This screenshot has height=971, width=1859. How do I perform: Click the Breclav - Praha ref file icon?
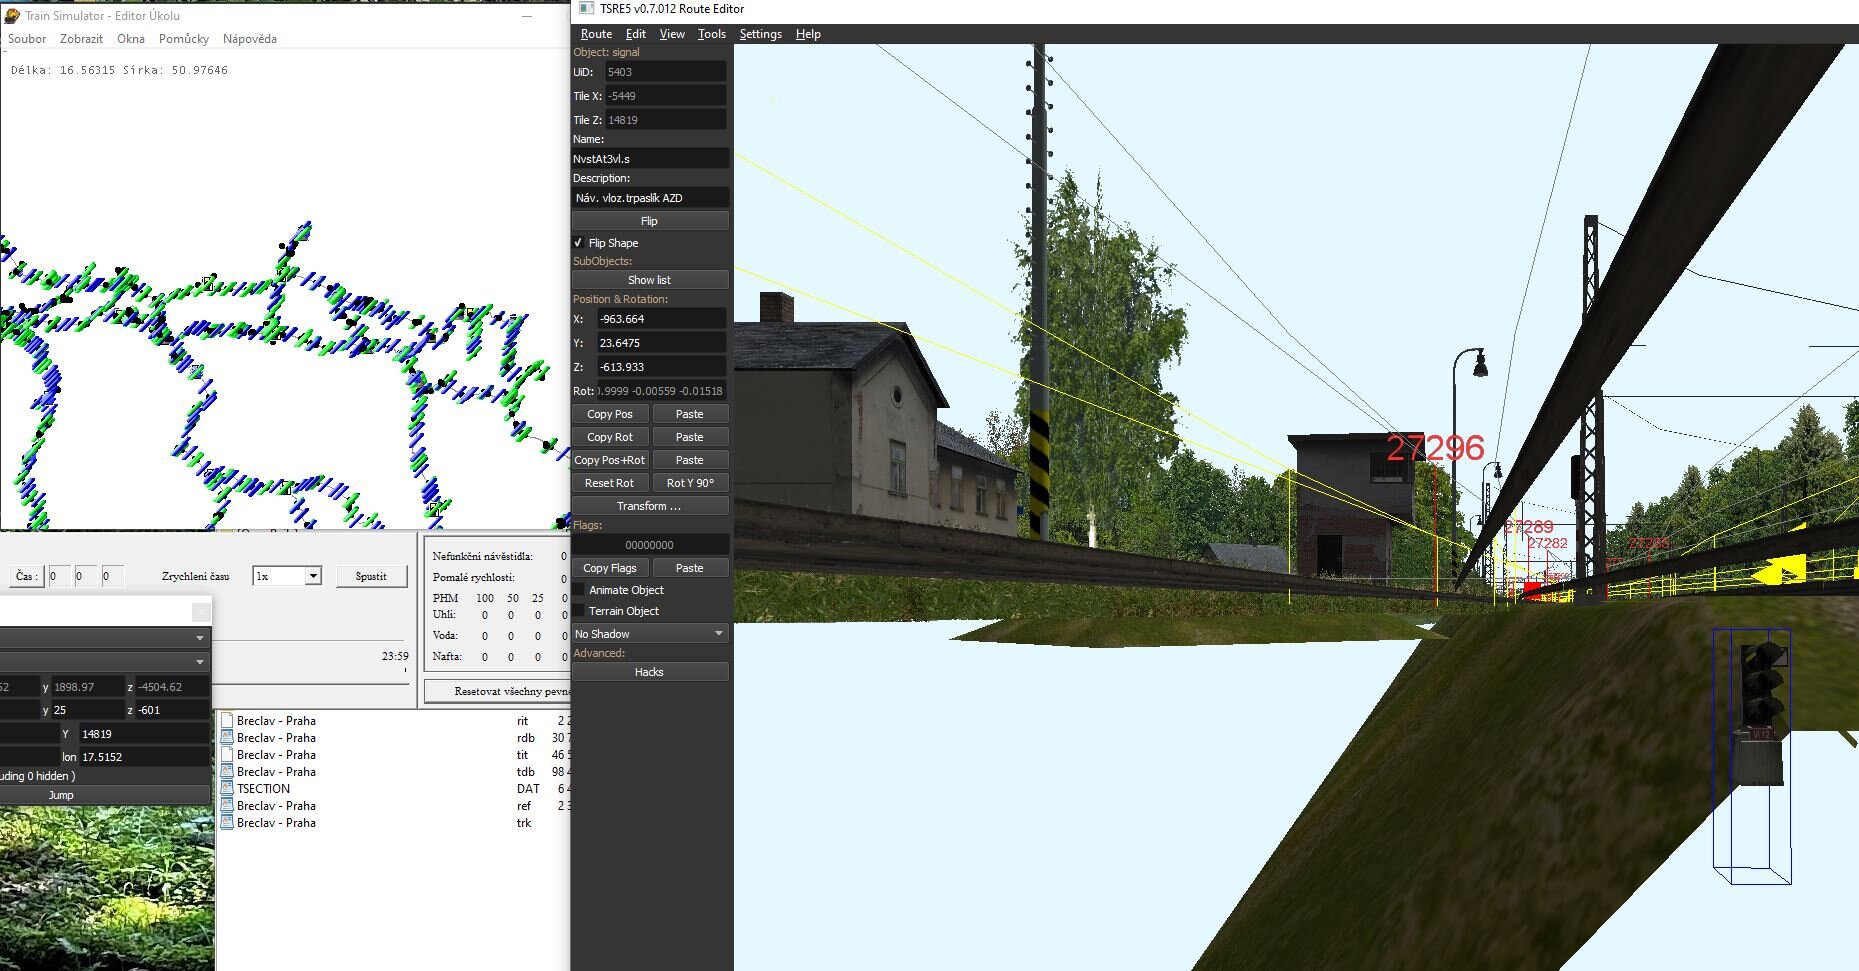pyautogui.click(x=227, y=806)
